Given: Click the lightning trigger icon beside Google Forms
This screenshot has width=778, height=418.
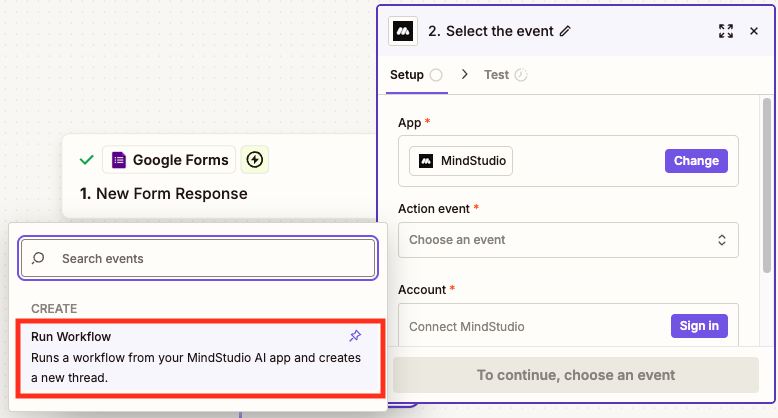Looking at the screenshot, I should (255, 160).
